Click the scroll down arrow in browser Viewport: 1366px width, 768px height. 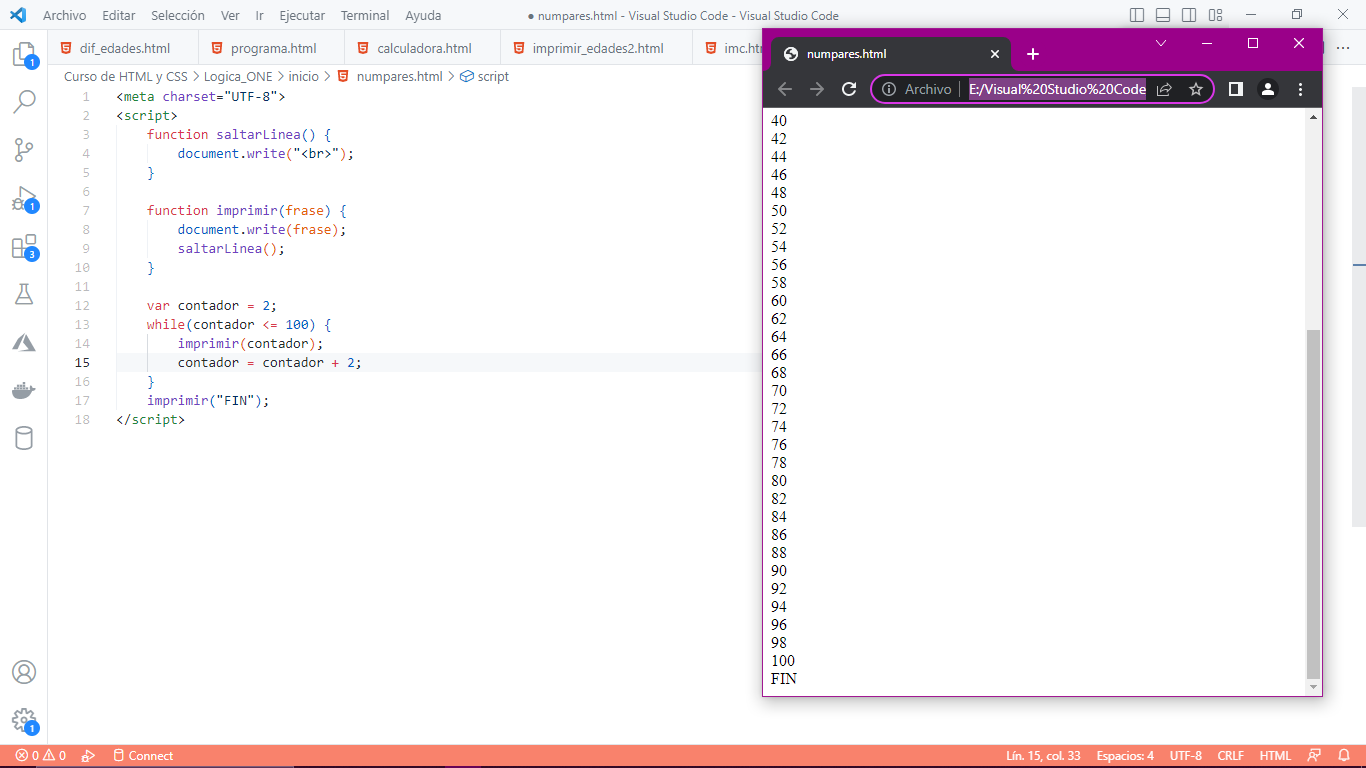click(x=1314, y=688)
